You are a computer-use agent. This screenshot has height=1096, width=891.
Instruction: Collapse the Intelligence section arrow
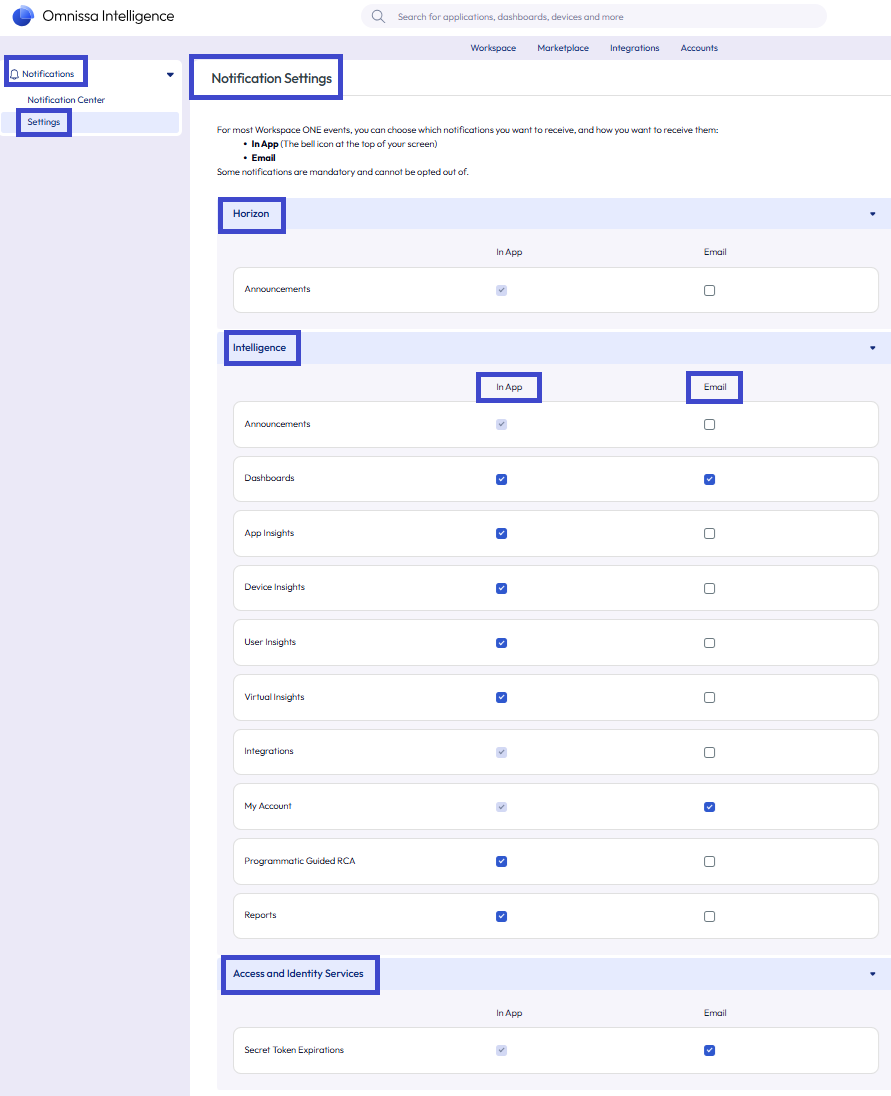872,348
